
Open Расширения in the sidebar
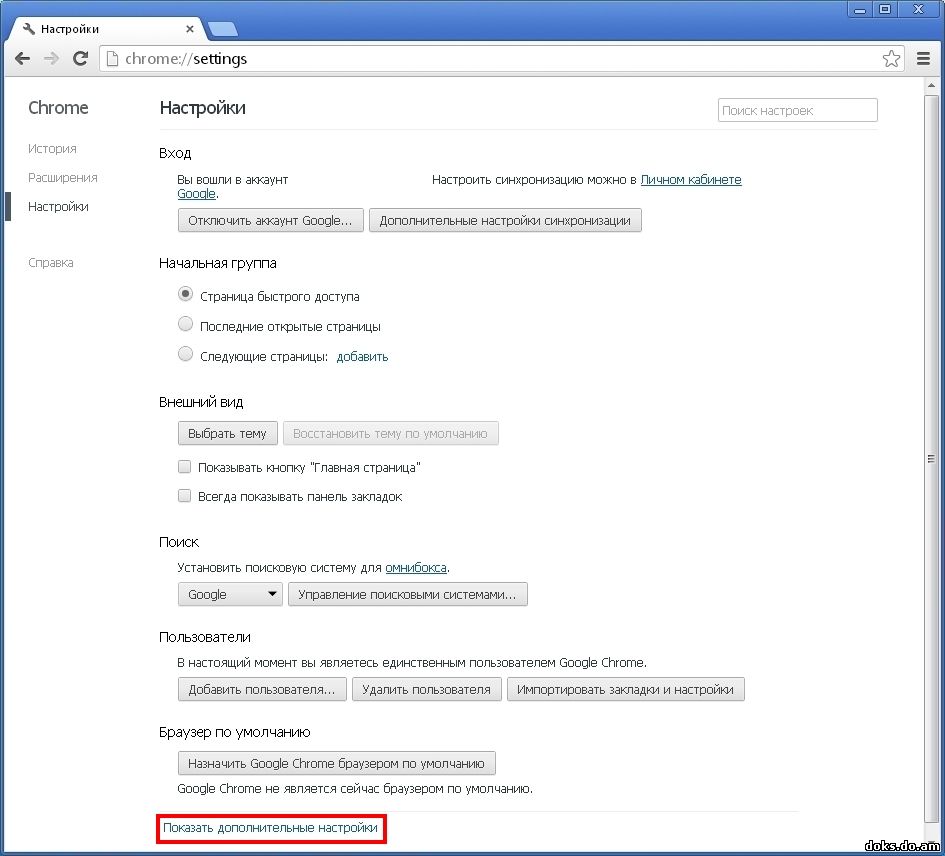pyautogui.click(x=63, y=177)
